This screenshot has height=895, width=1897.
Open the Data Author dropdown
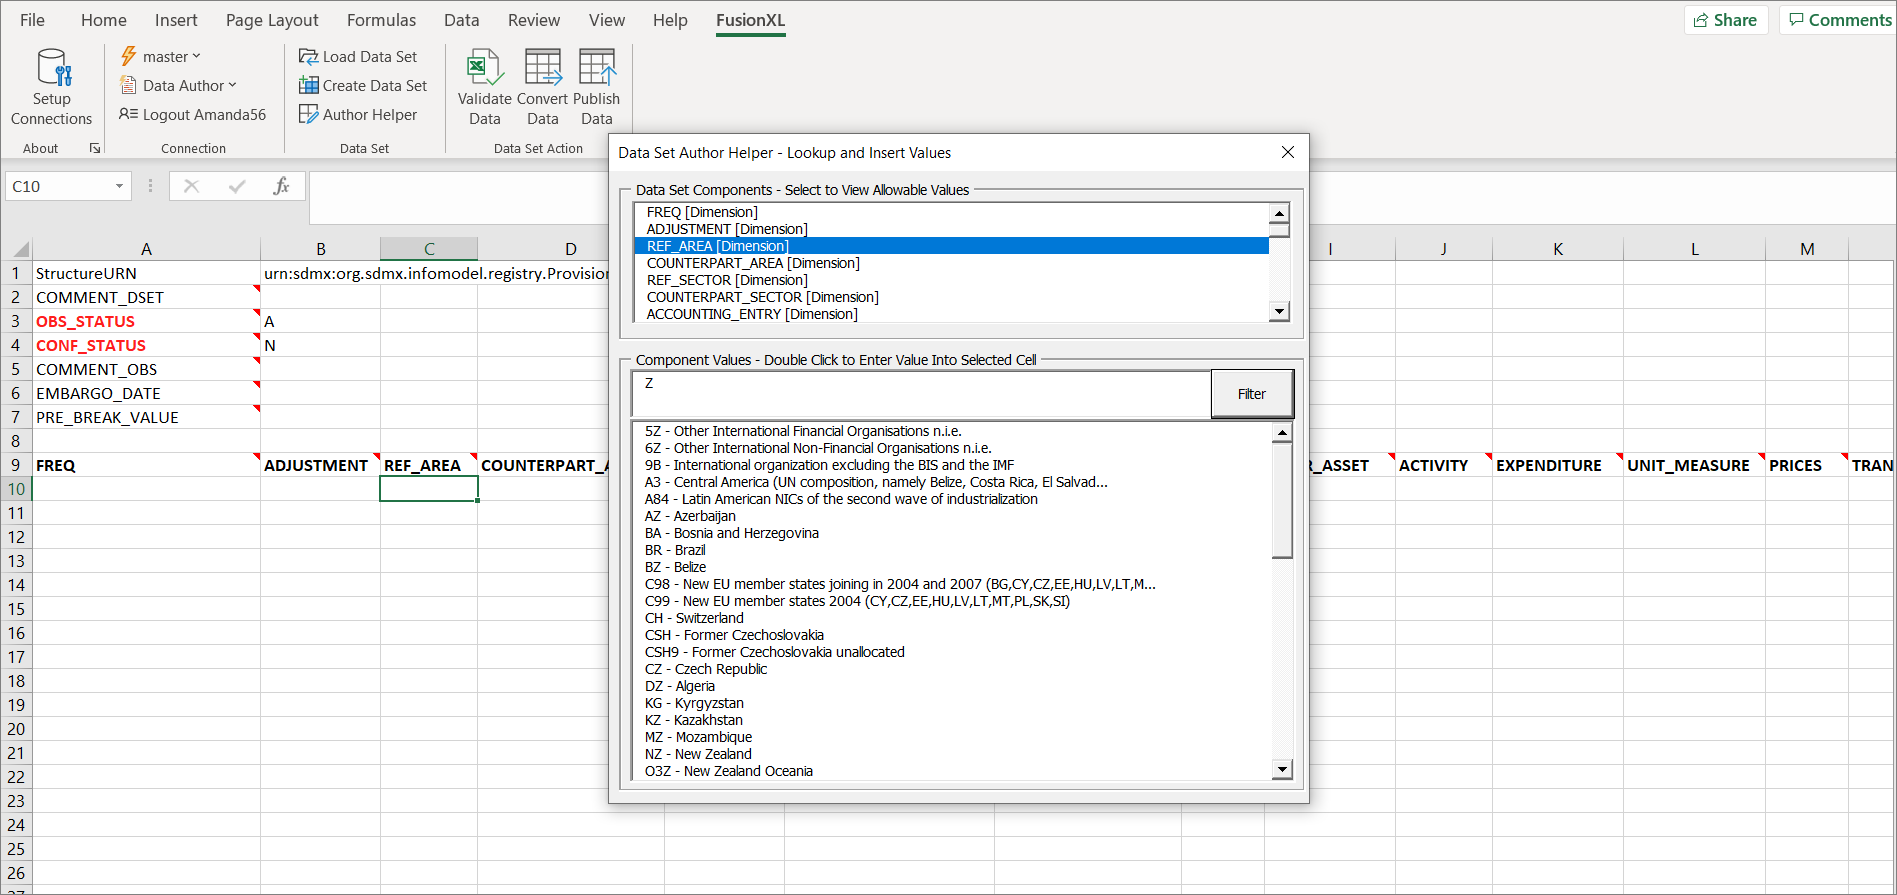[x=179, y=86]
